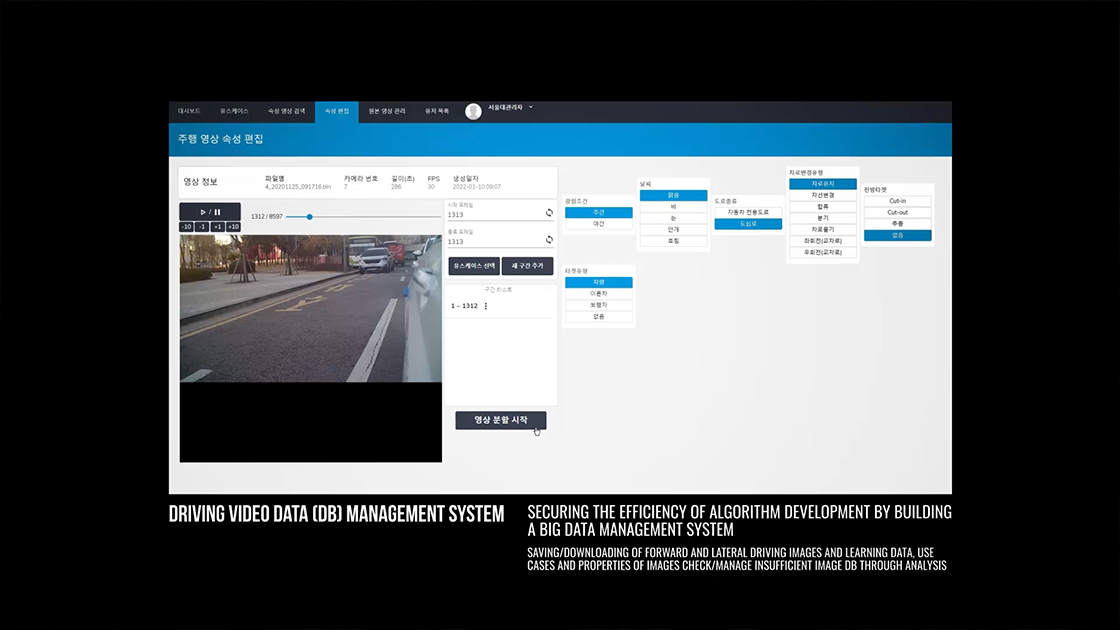Click creation date 2022-01-10 09:07
This screenshot has width=1120, height=630.
476,187
